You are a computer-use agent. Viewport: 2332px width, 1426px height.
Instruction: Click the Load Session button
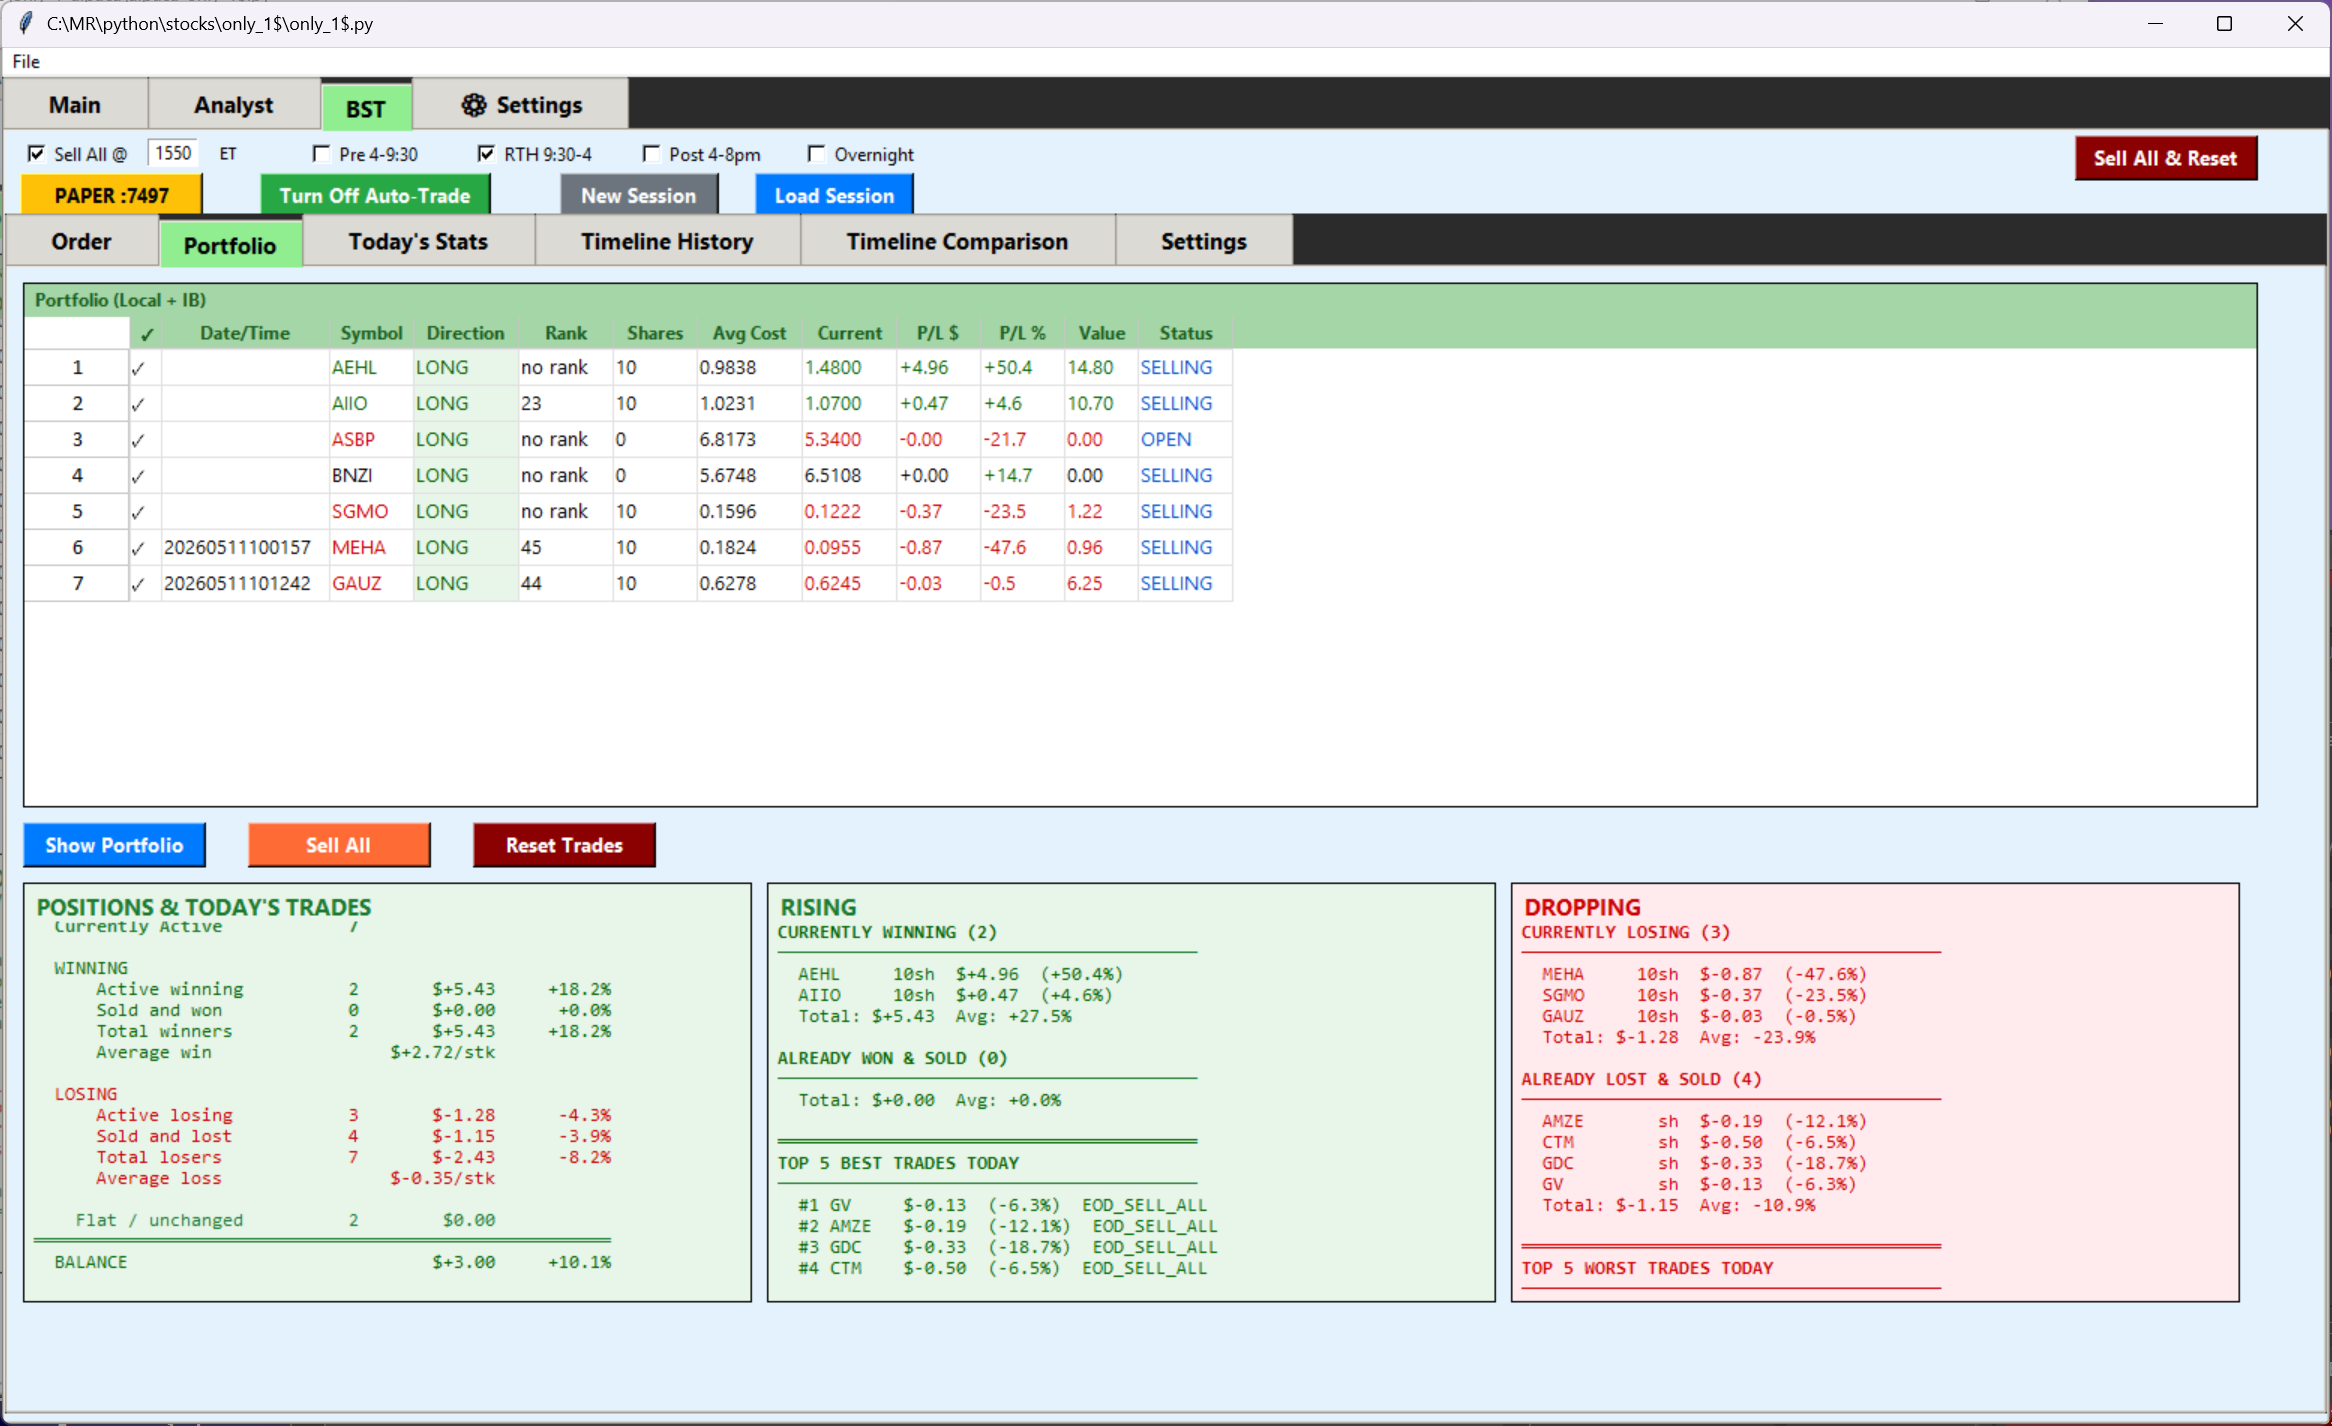[834, 195]
